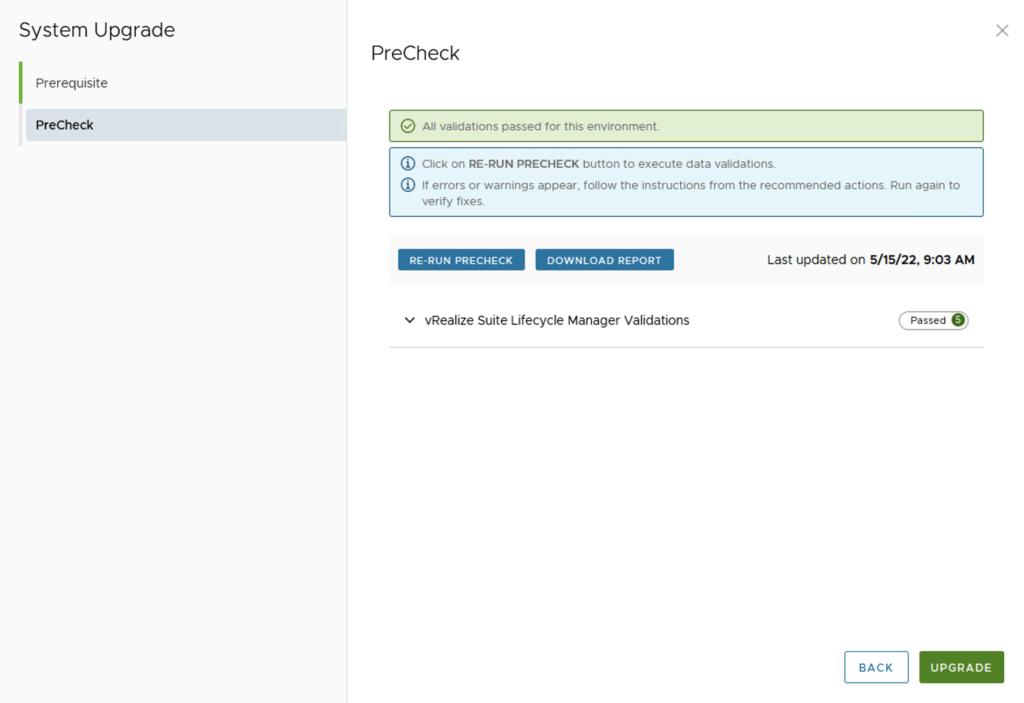Click the PreCheck page heading

click(x=415, y=53)
